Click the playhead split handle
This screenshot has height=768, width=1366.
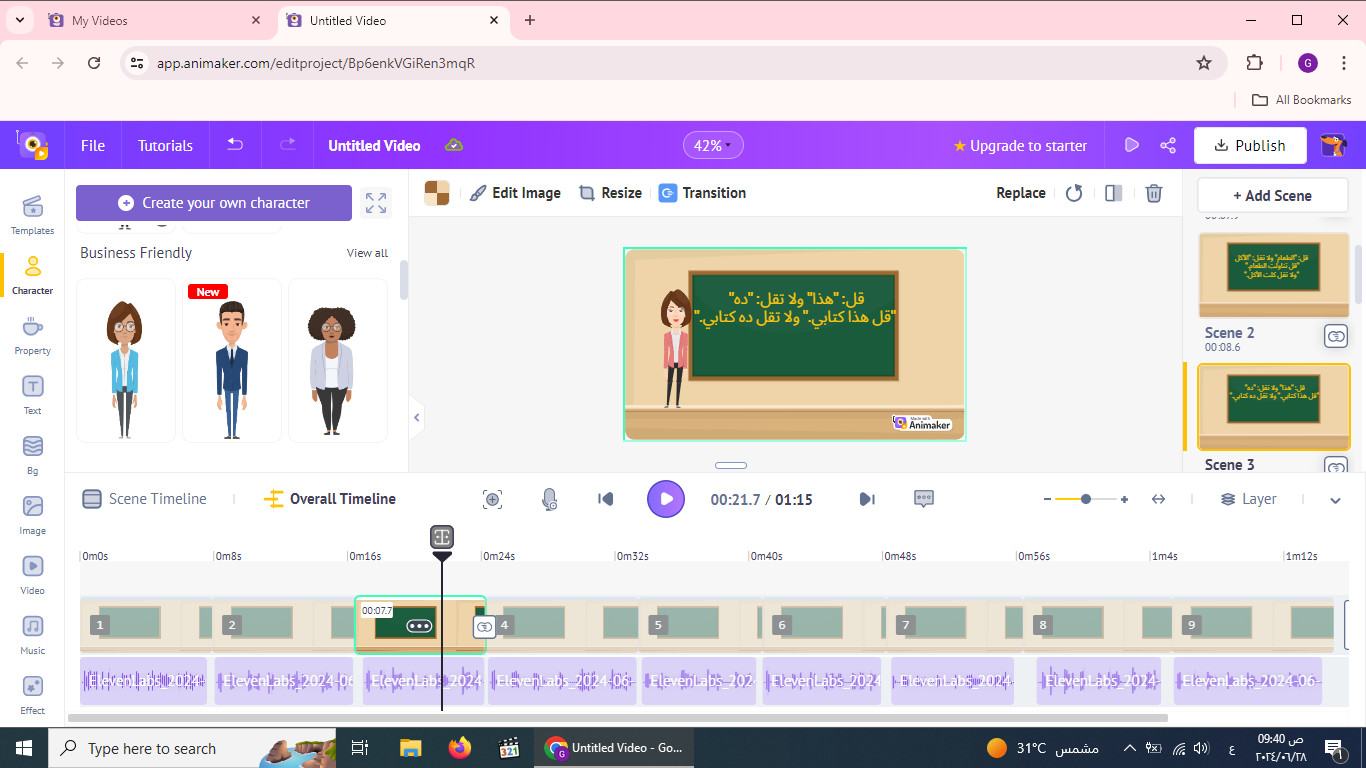[442, 537]
